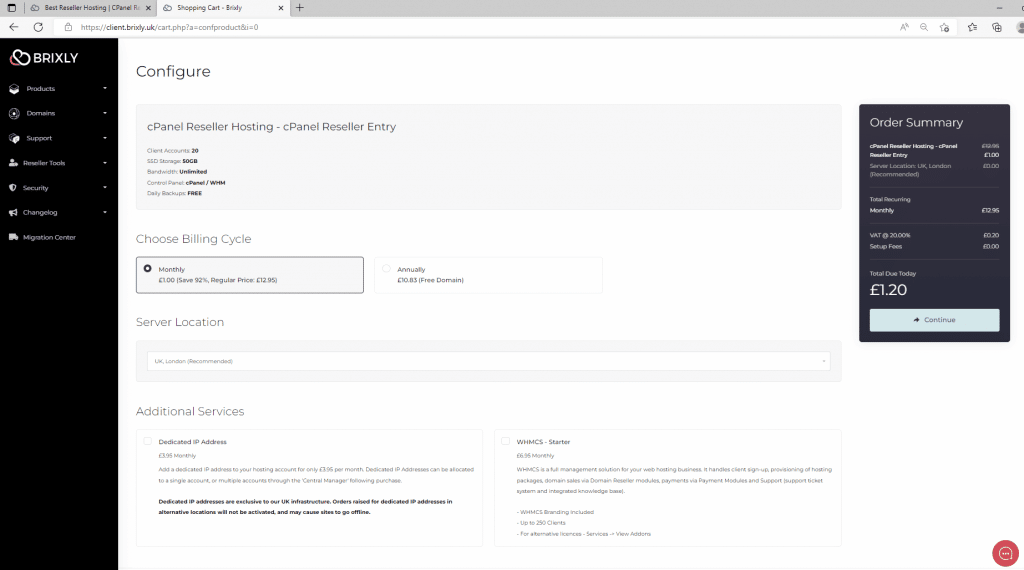Click the Configure page heading

[173, 71]
